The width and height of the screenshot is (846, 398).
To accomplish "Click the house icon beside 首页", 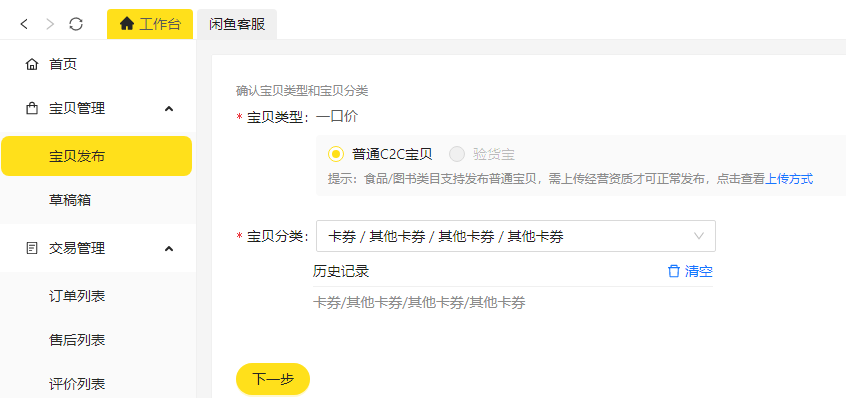I will click(32, 65).
